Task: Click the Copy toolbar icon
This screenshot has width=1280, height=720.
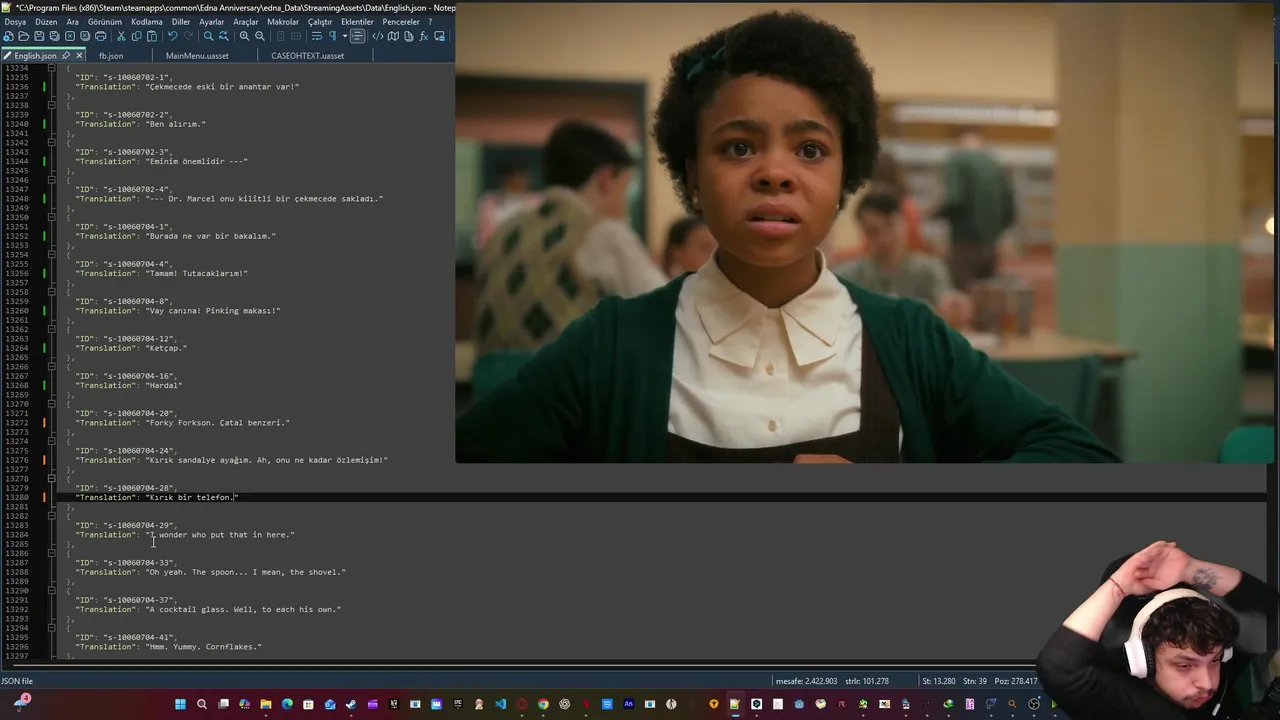Action: click(x=136, y=36)
